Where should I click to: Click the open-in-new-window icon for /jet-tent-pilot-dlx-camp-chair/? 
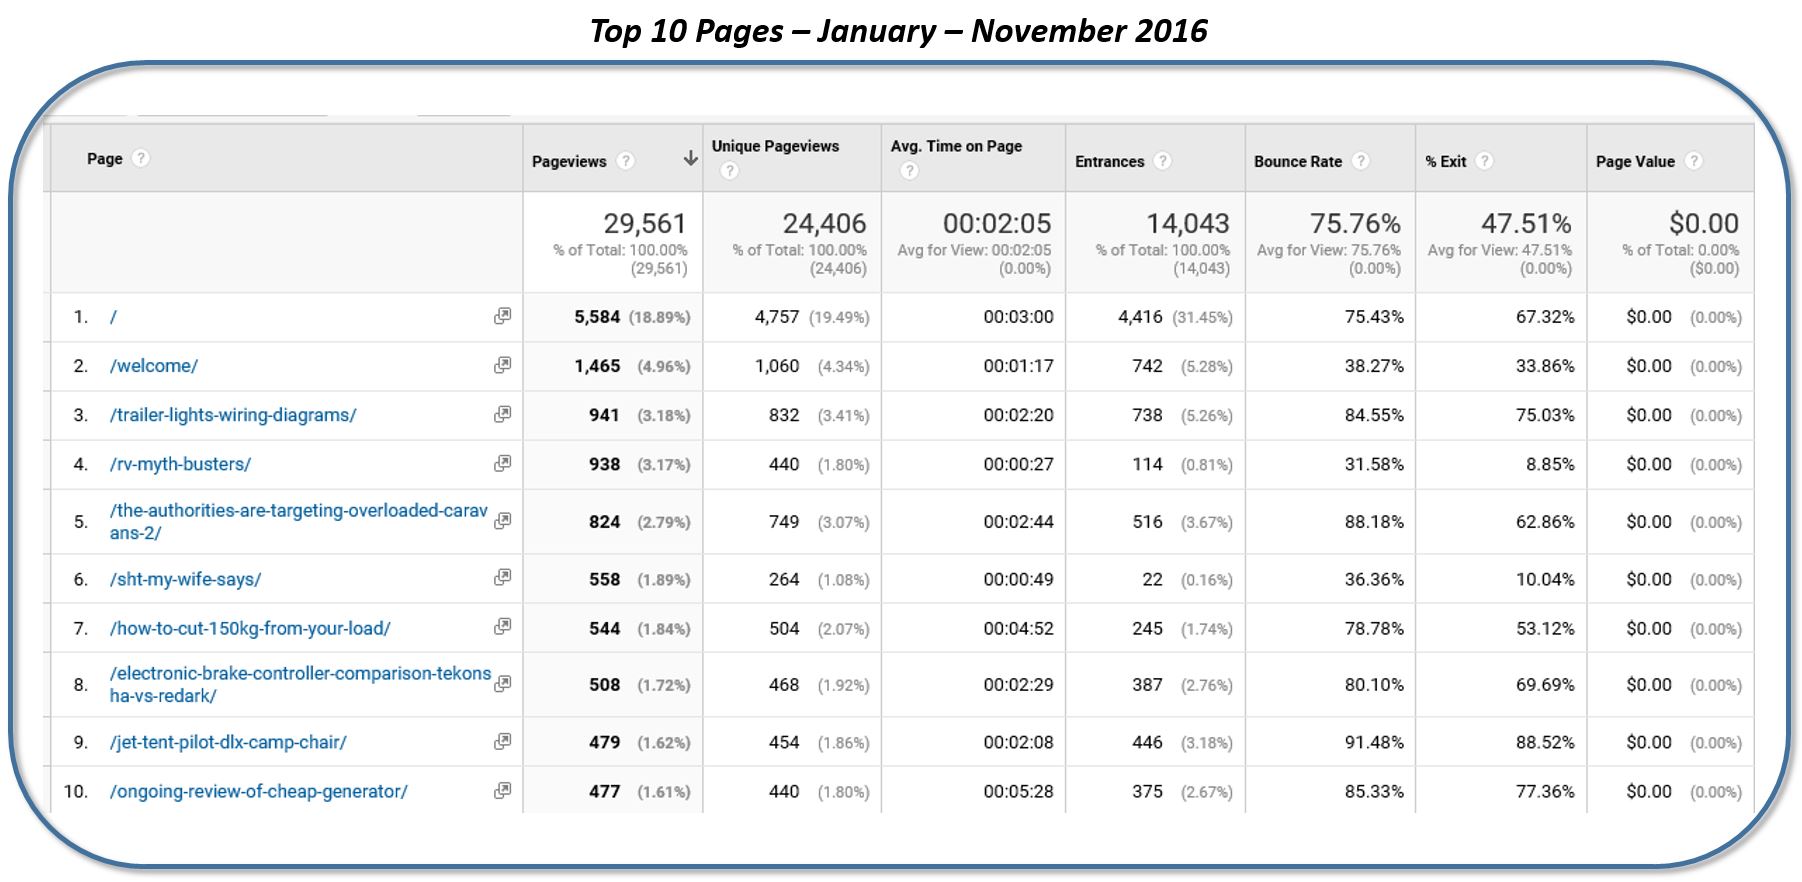click(x=503, y=741)
